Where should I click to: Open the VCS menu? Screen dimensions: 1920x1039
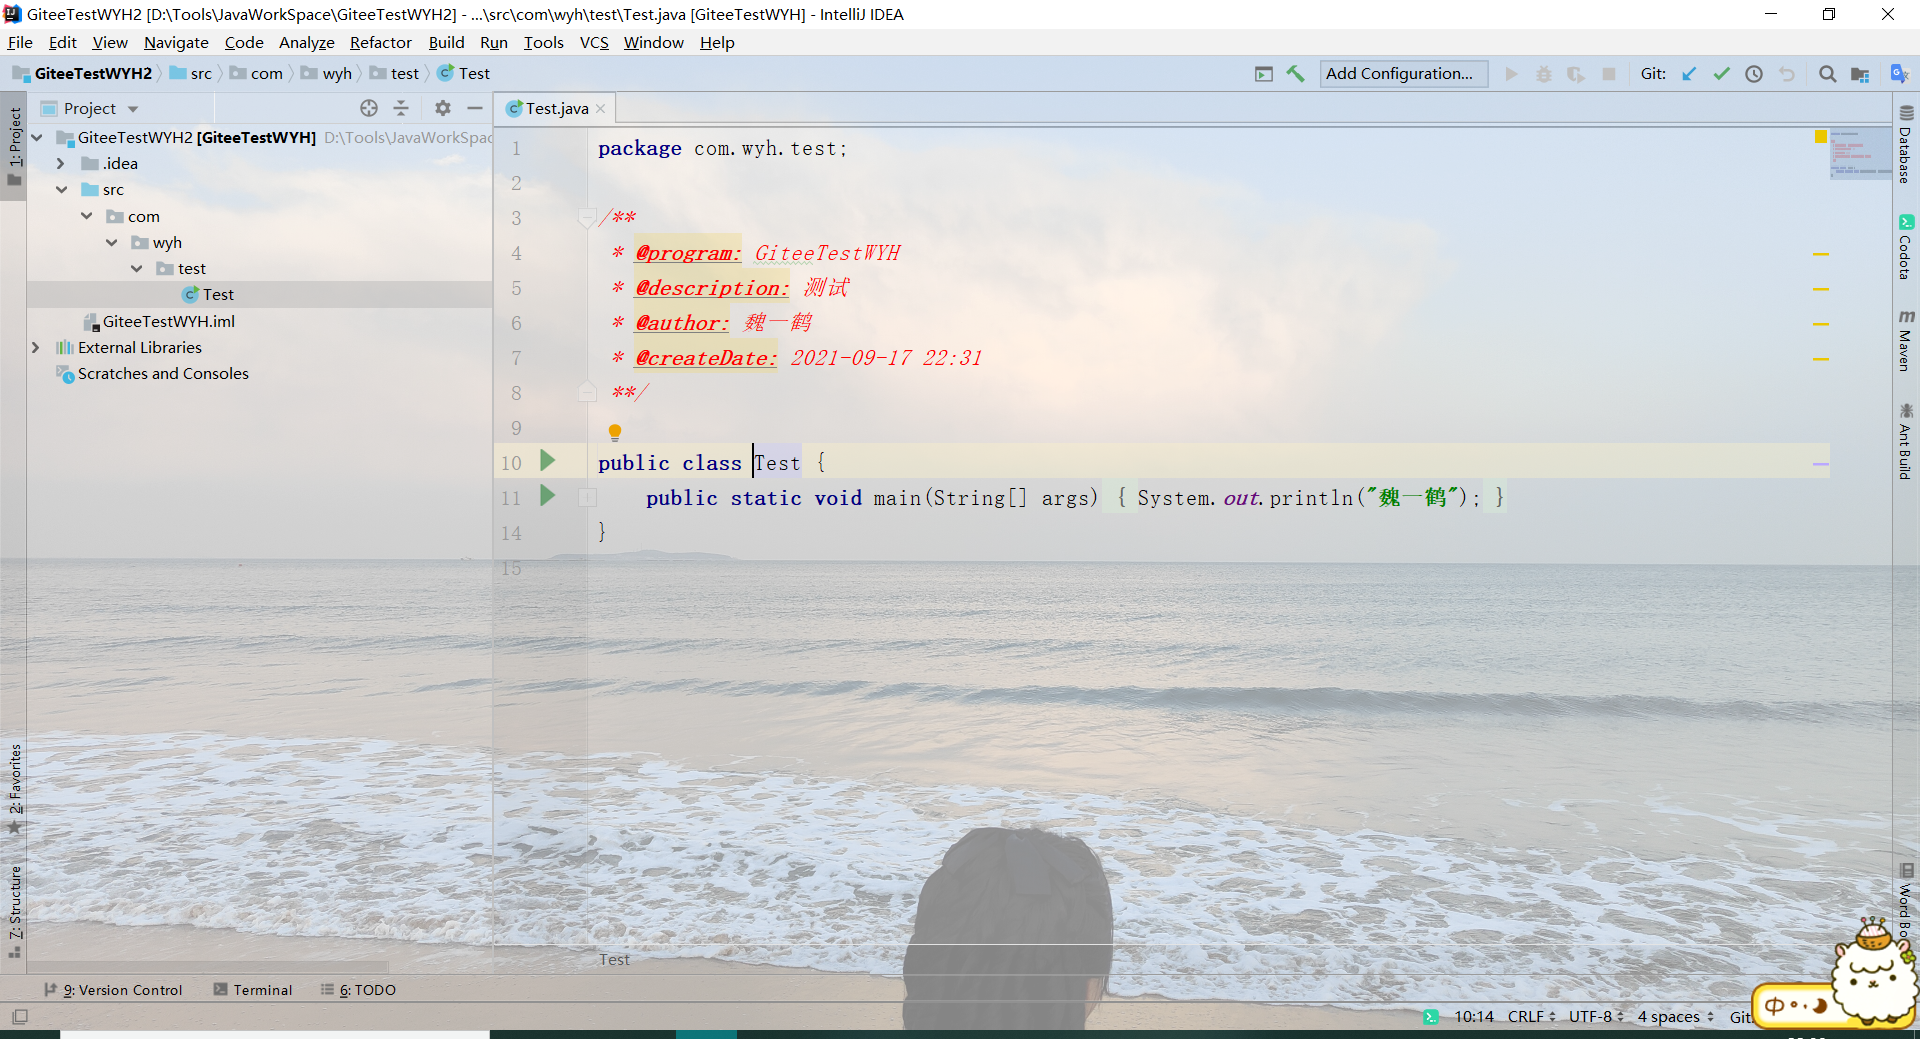pos(594,42)
